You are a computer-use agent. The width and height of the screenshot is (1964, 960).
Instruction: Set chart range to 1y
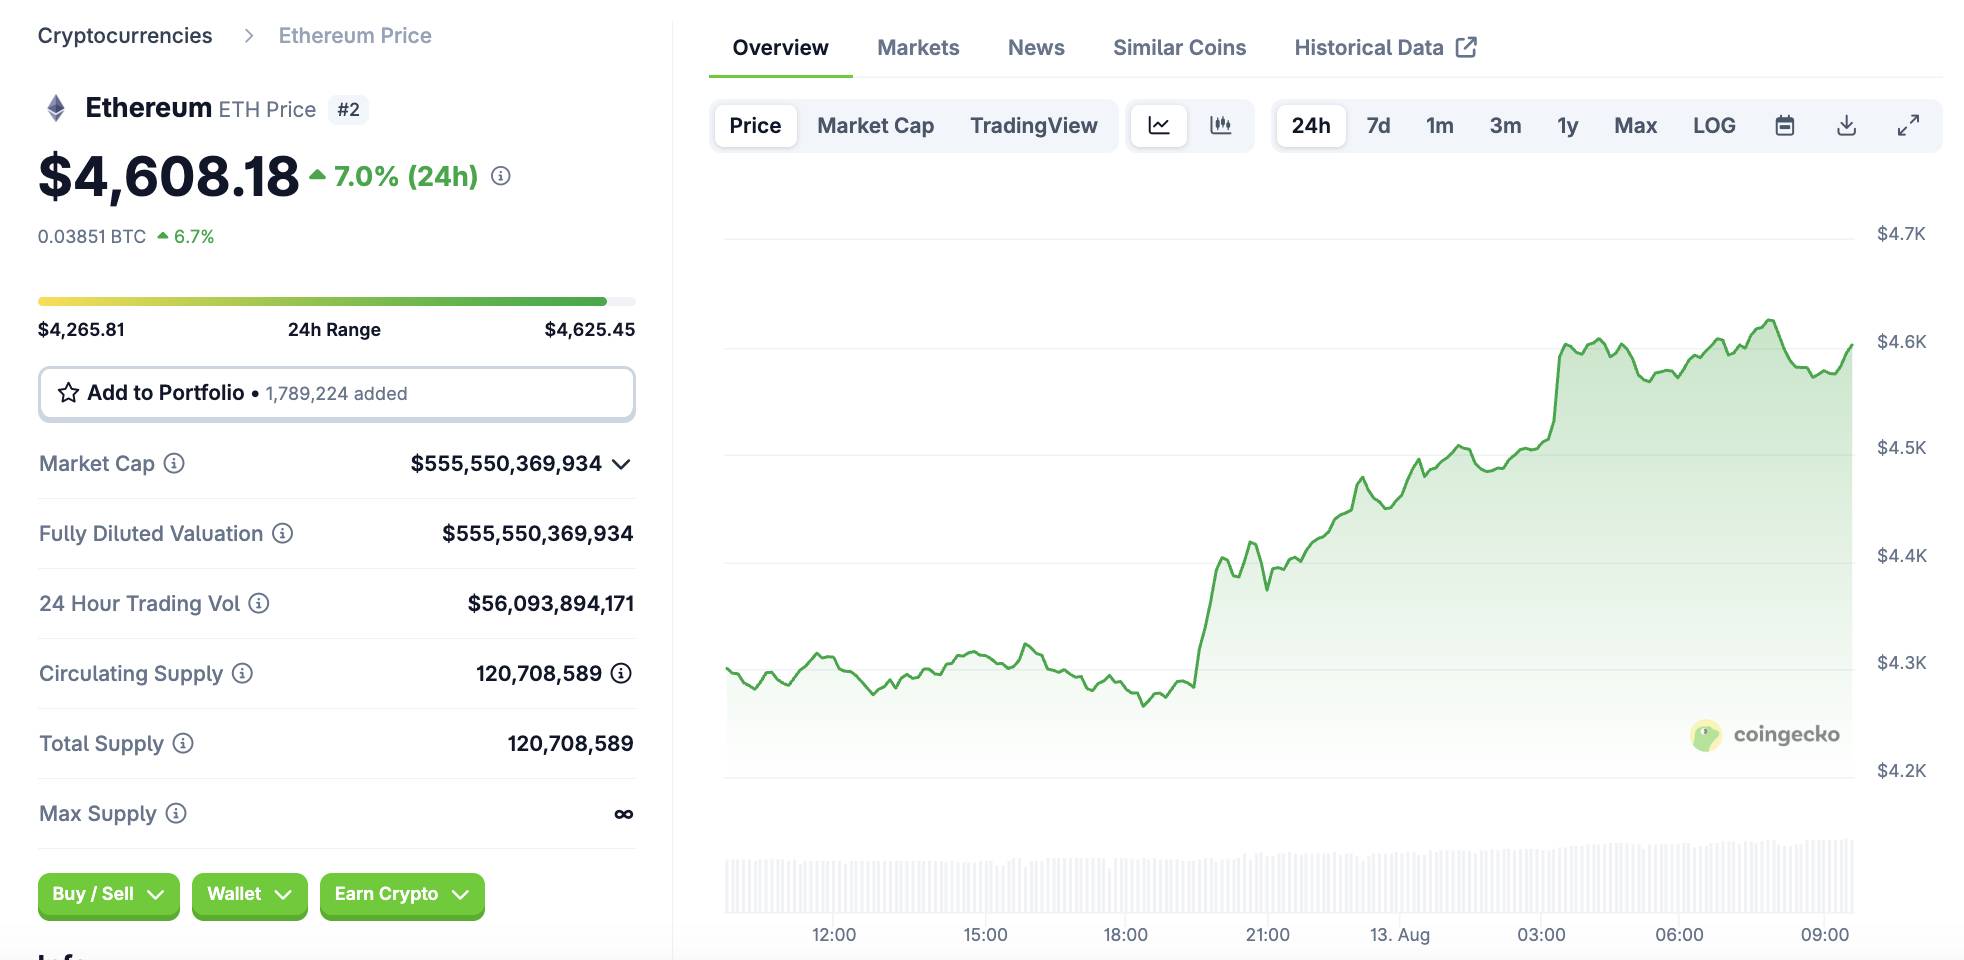tap(1567, 126)
